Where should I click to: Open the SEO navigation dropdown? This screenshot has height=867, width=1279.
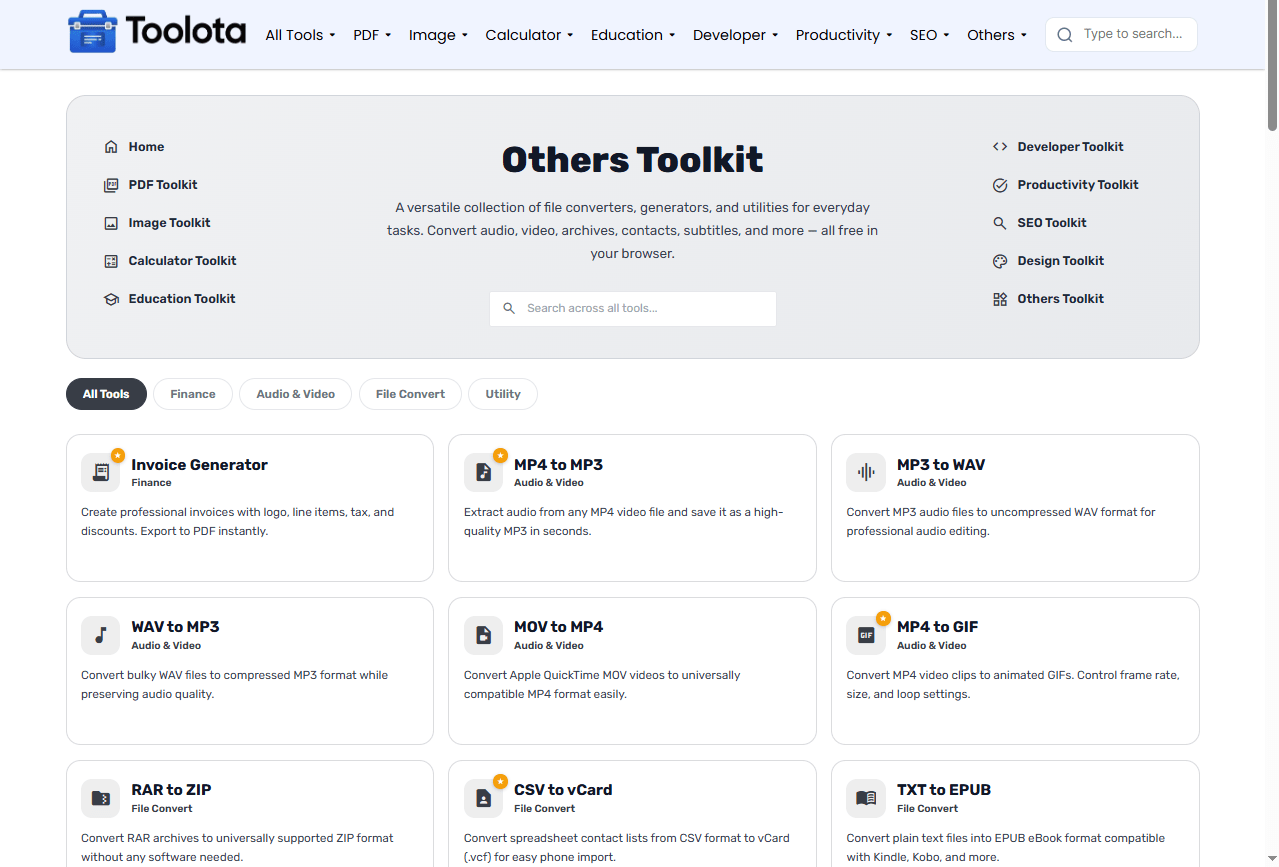[930, 35]
